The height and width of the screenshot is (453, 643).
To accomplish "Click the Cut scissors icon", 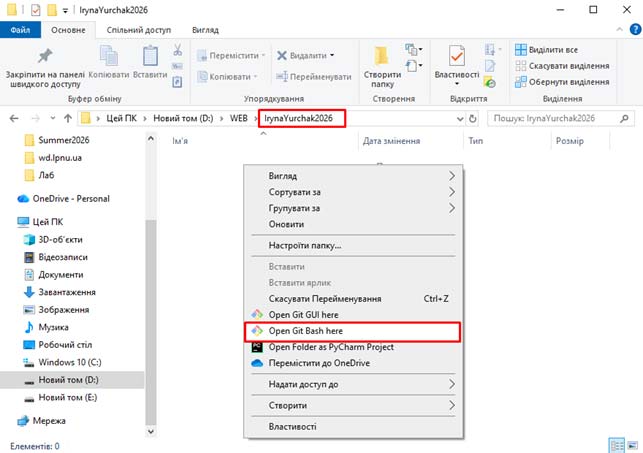I will (177, 50).
